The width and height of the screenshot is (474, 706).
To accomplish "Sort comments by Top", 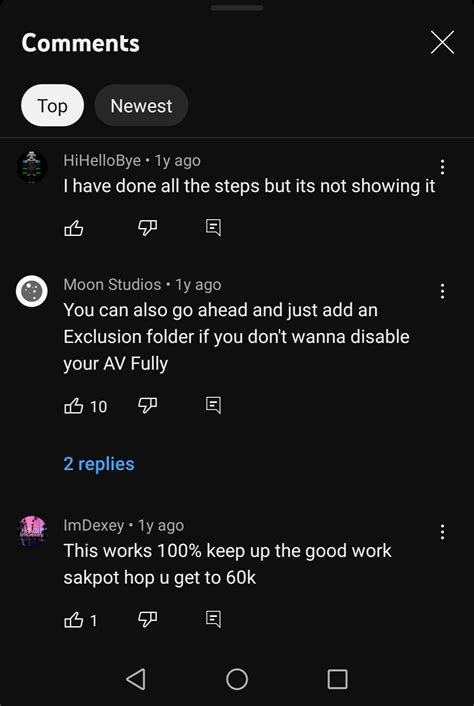I will (x=52, y=105).
